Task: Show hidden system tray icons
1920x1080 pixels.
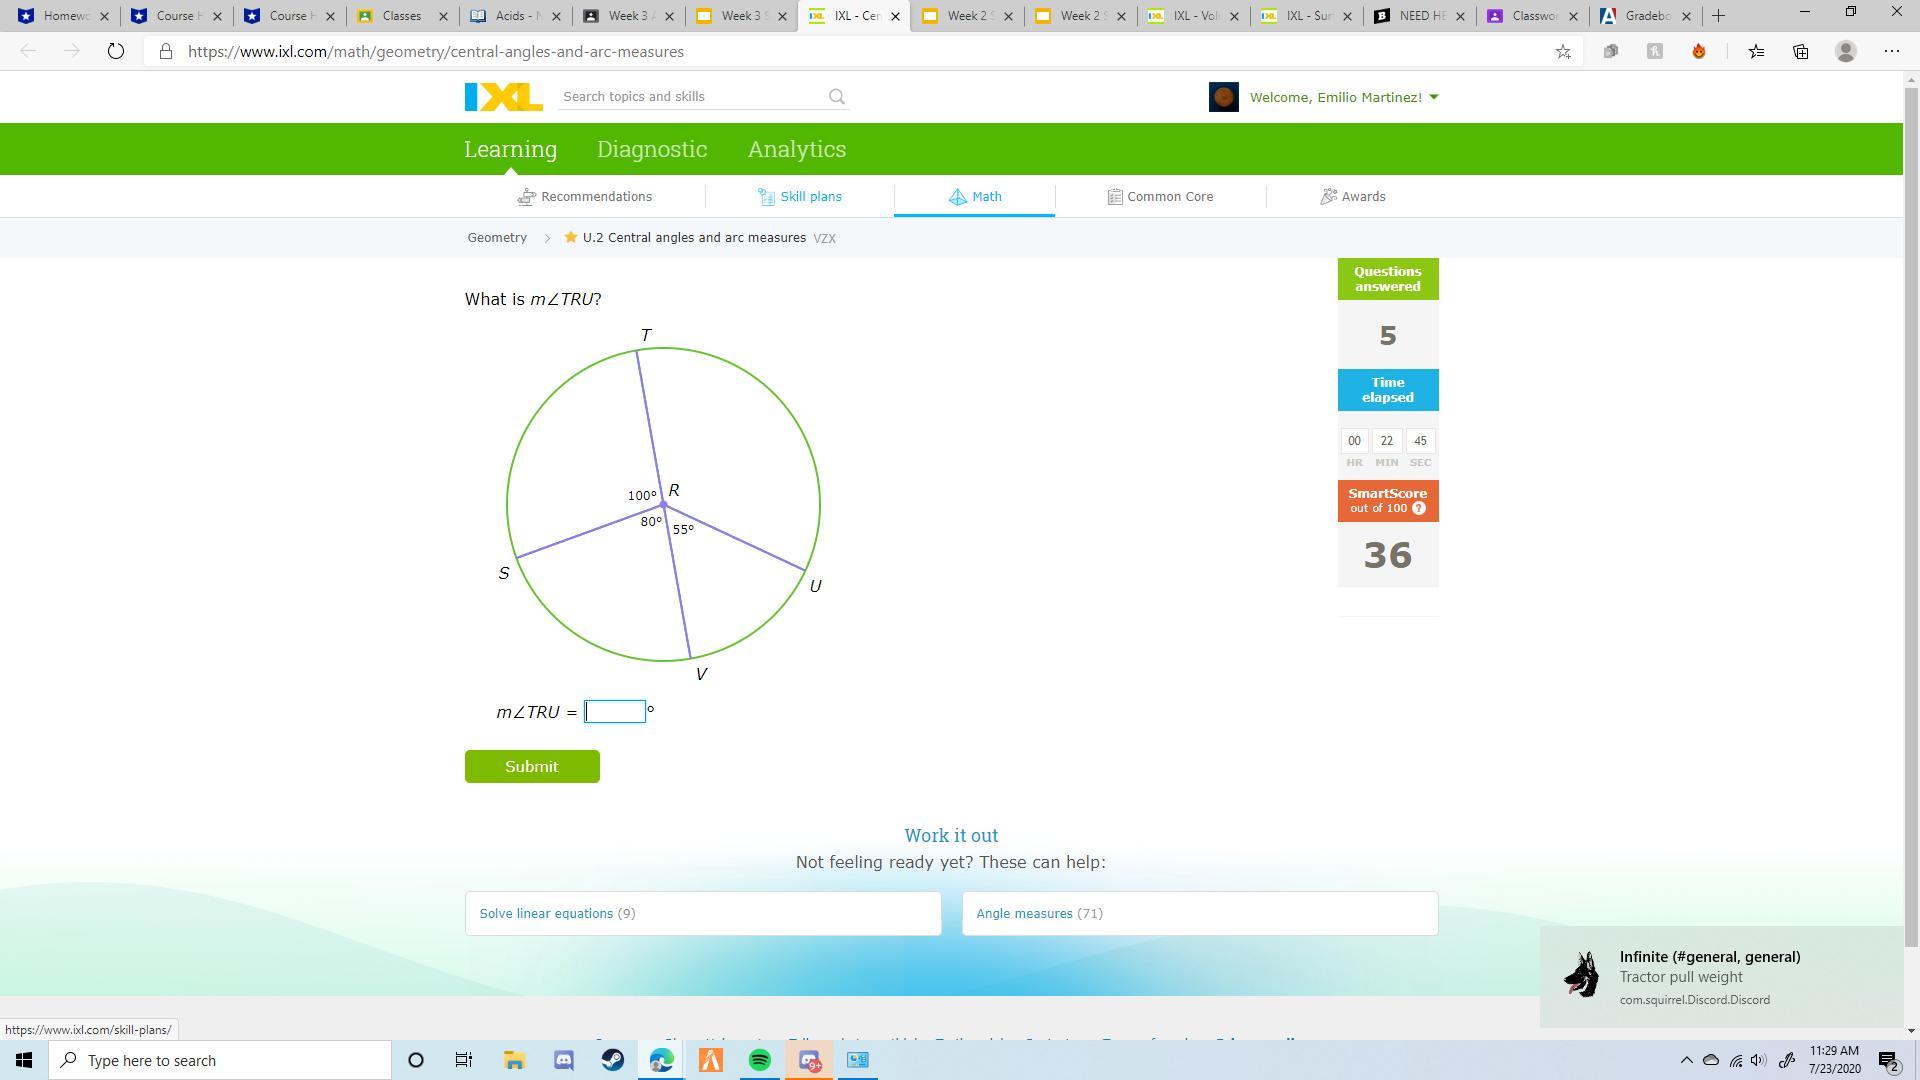Action: (1686, 1060)
